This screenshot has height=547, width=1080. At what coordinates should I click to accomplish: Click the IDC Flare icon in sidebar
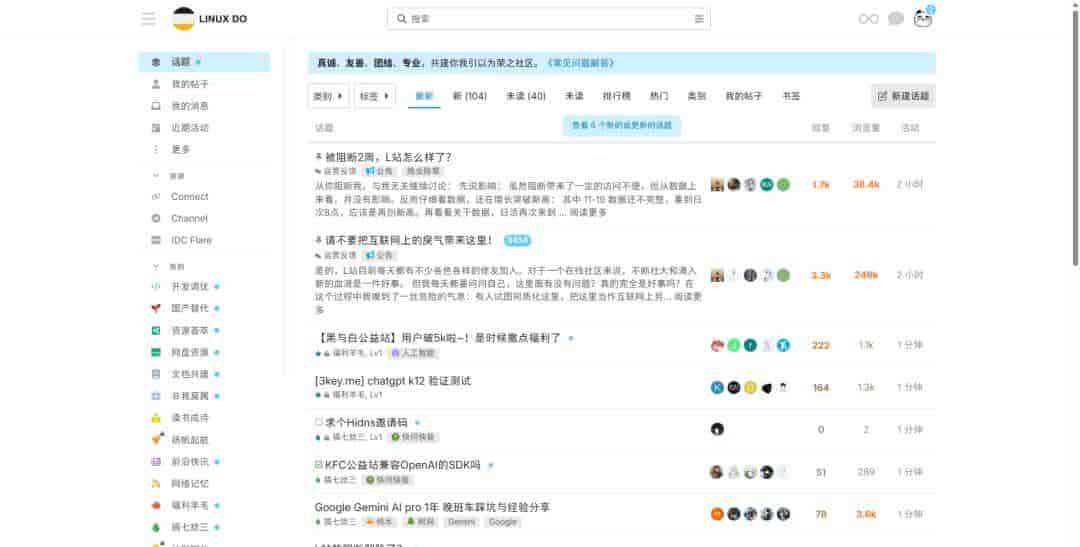(156, 240)
